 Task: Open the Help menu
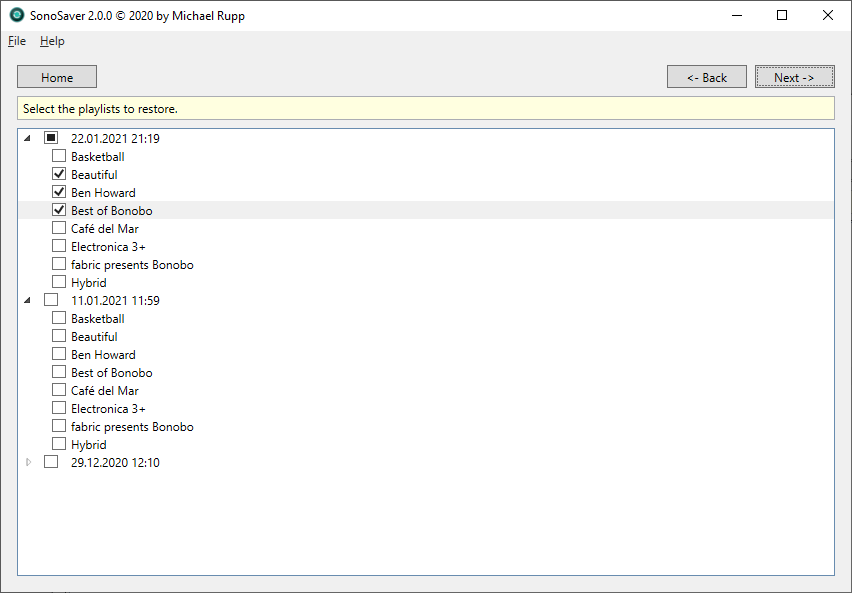click(x=52, y=41)
